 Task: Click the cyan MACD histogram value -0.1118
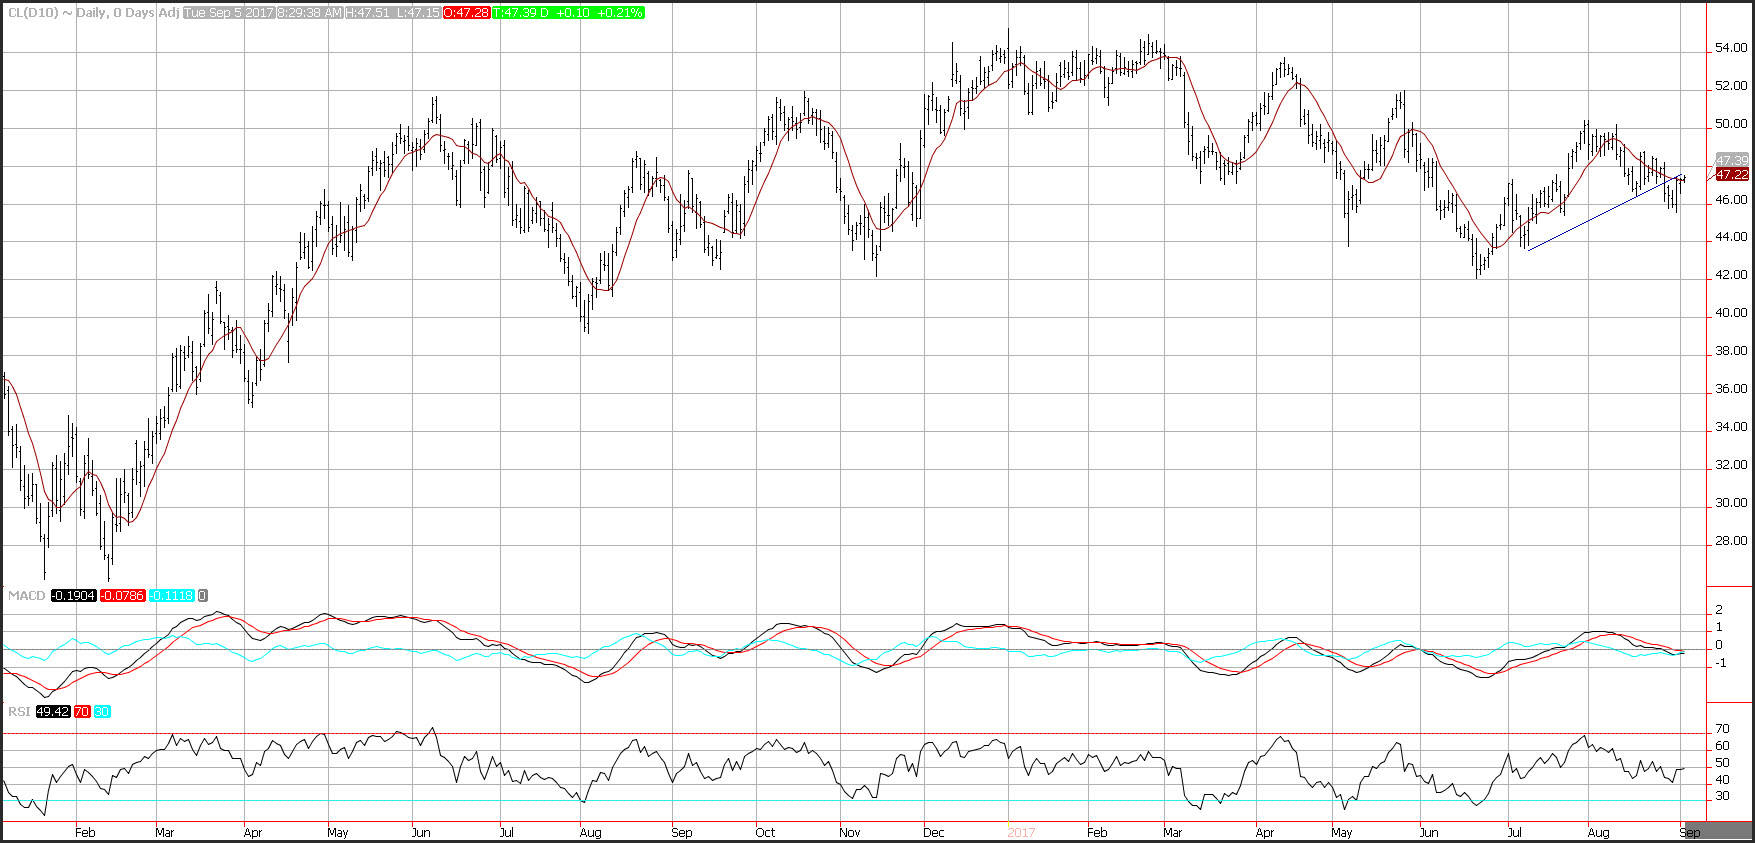tap(172, 596)
